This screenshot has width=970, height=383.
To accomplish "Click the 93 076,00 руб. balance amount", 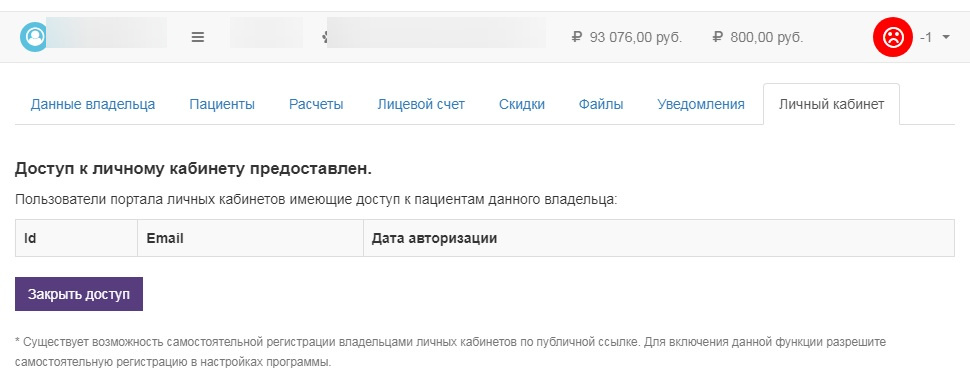I will pyautogui.click(x=636, y=37).
